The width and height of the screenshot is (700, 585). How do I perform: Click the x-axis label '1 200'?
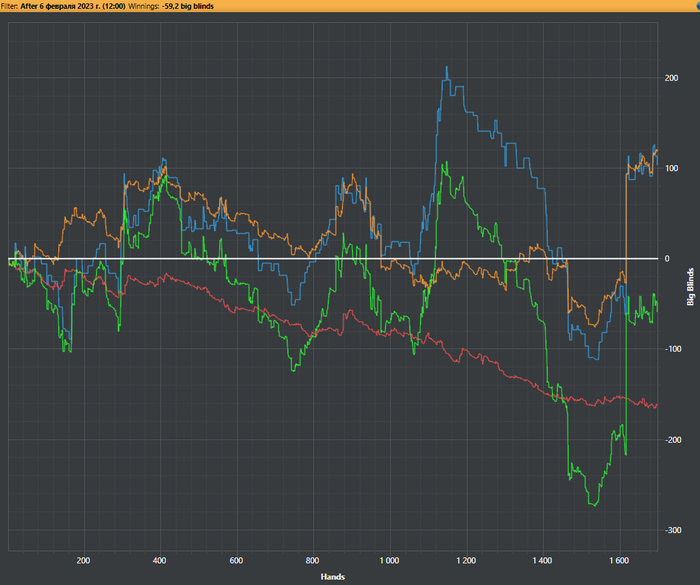pyautogui.click(x=466, y=560)
